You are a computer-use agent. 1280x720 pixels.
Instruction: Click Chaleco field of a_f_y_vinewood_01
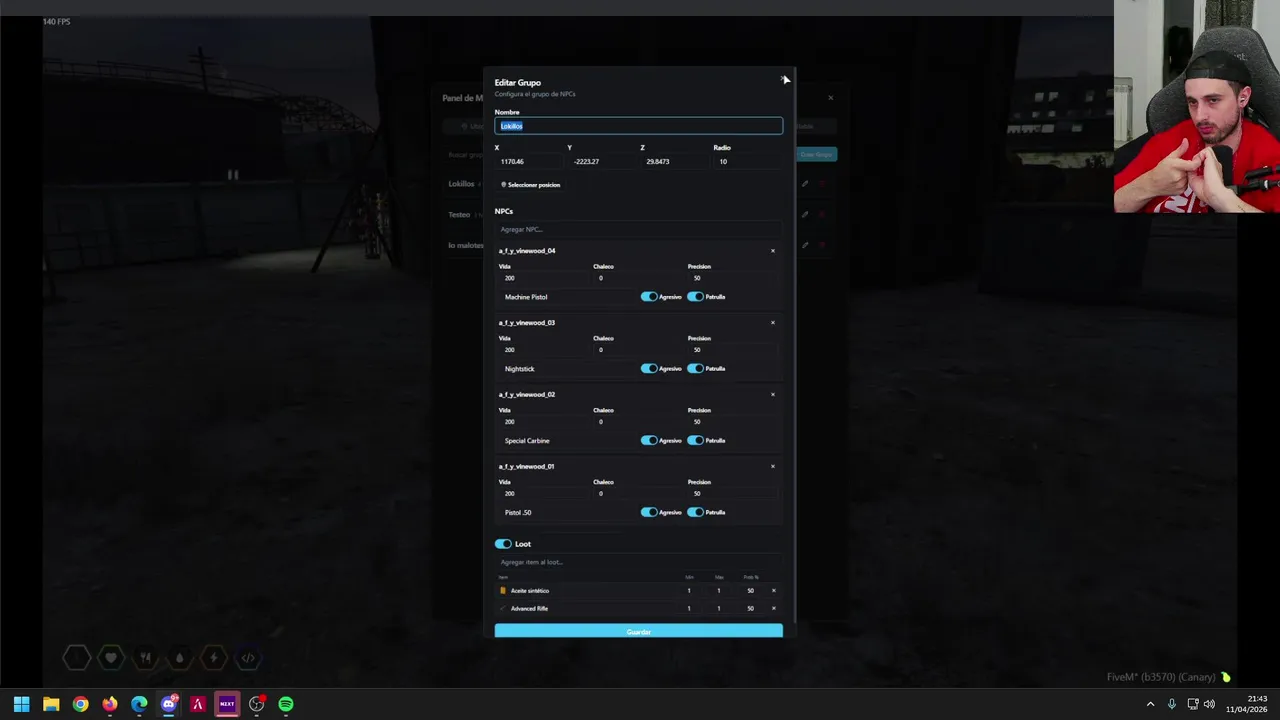(x=637, y=494)
